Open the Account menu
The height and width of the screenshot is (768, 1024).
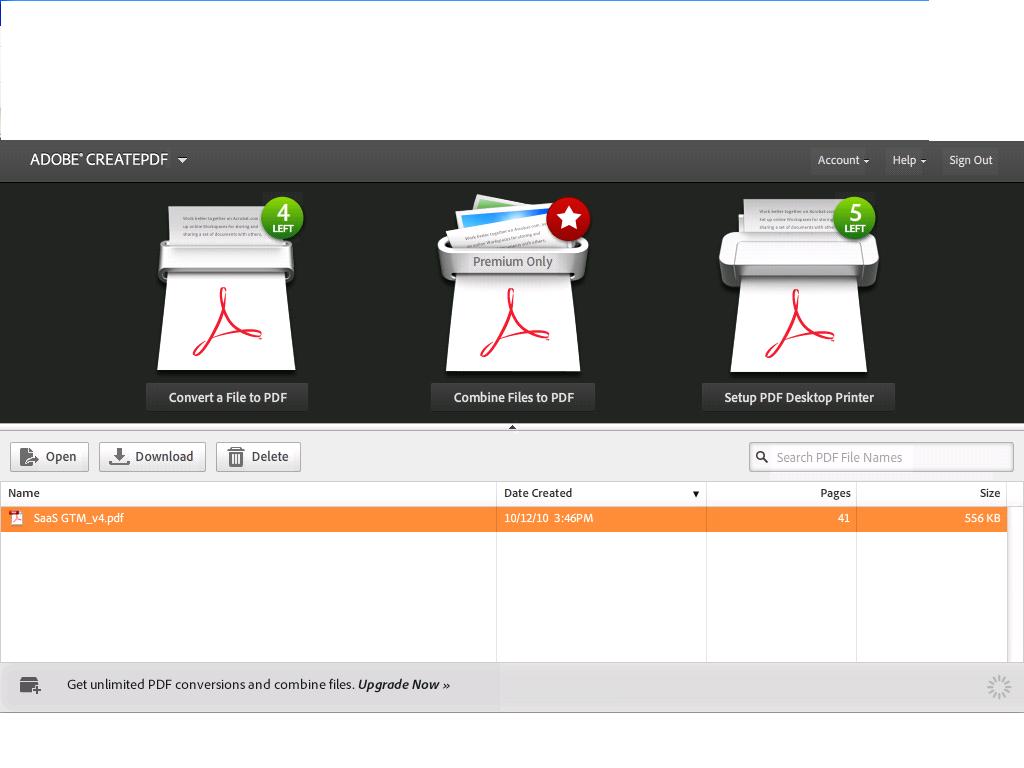pyautogui.click(x=842, y=160)
